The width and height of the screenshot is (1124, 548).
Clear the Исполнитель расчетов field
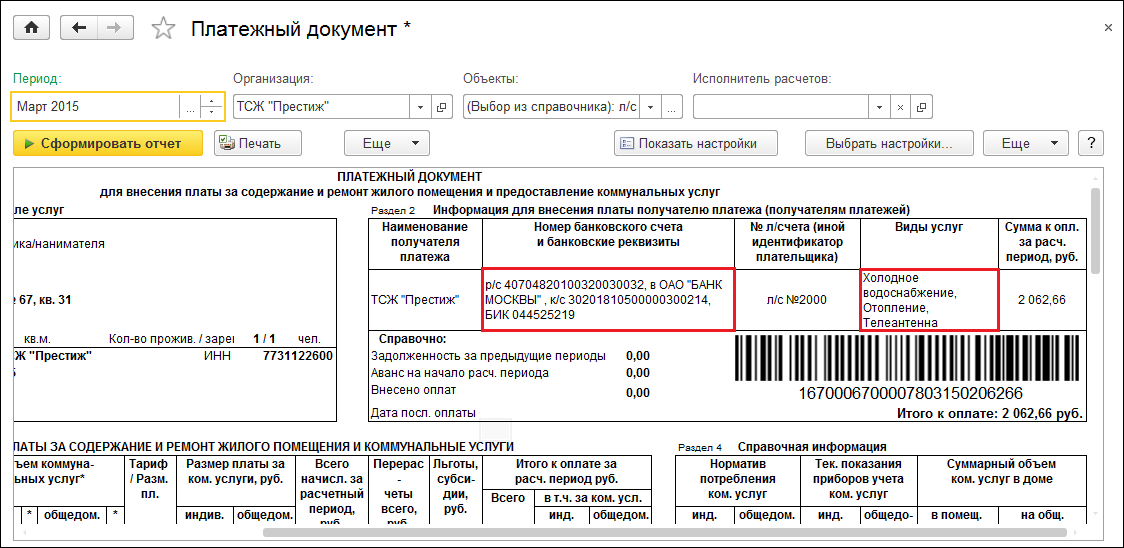pyautogui.click(x=899, y=106)
